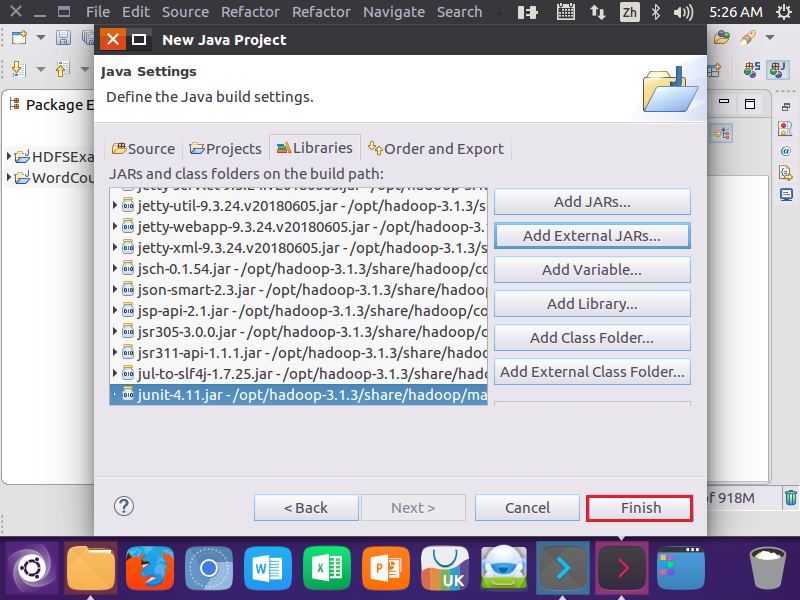Maximize the editor area view

749,104
